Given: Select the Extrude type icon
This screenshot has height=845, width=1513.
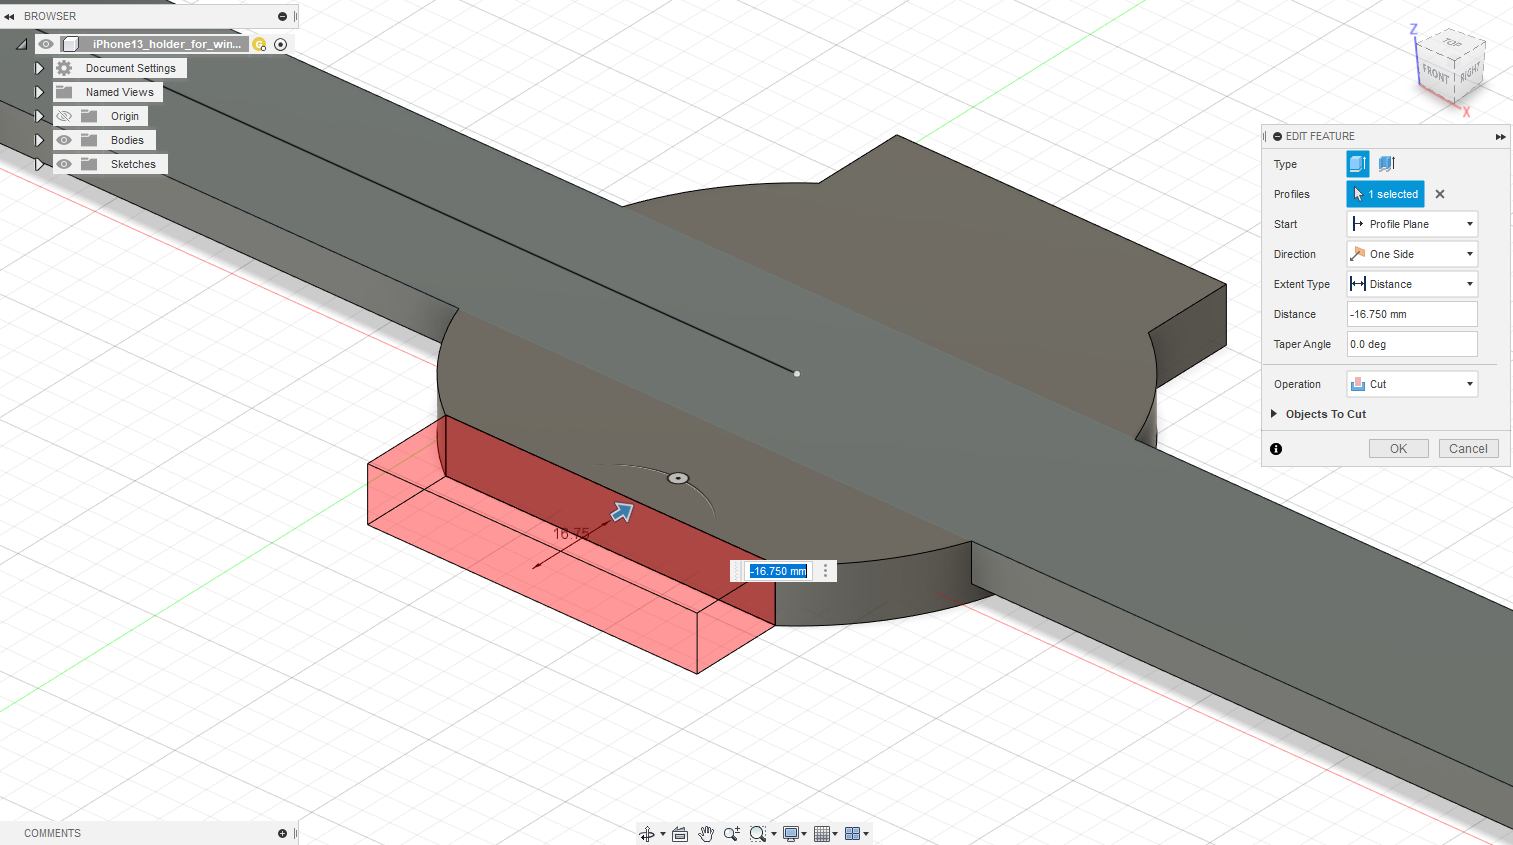Looking at the screenshot, I should tap(1357, 164).
